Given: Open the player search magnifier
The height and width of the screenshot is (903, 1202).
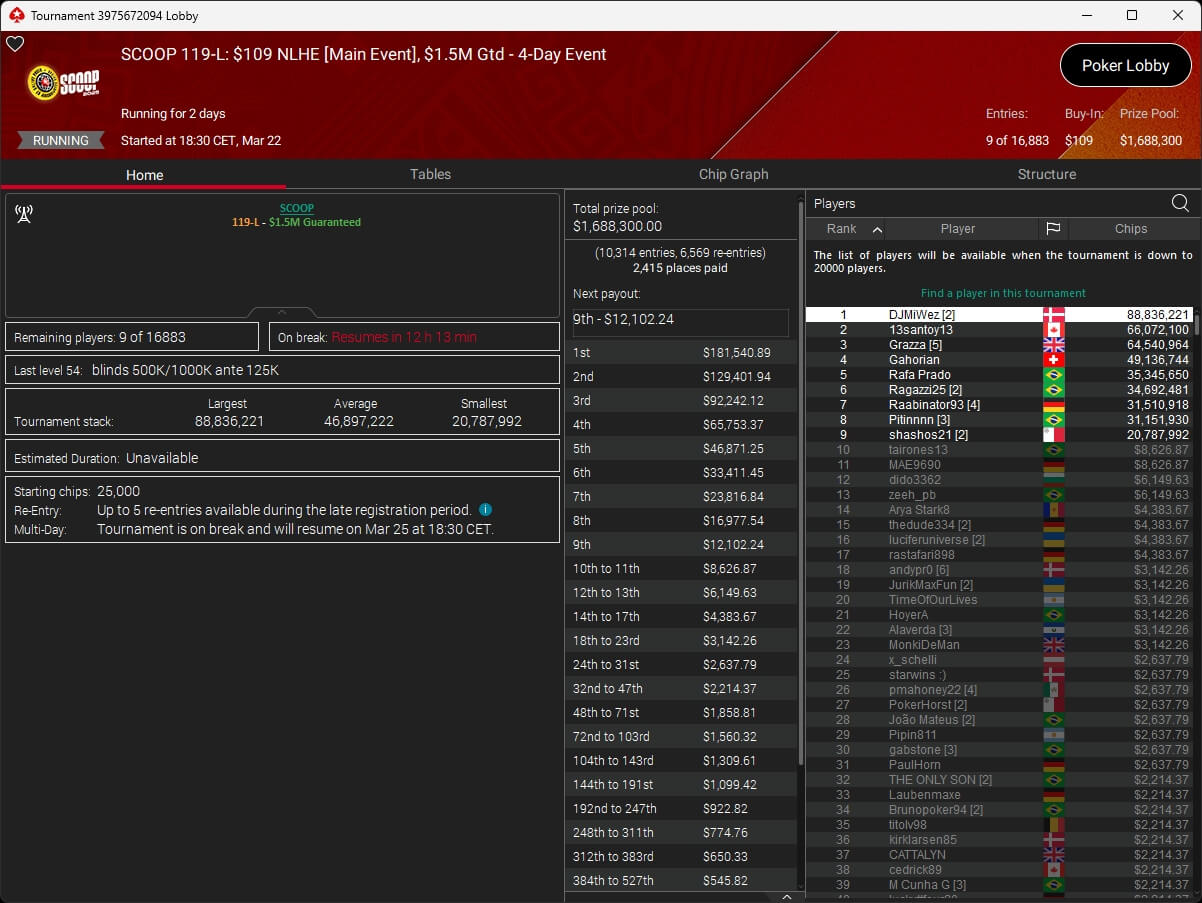Looking at the screenshot, I should click(x=1180, y=203).
